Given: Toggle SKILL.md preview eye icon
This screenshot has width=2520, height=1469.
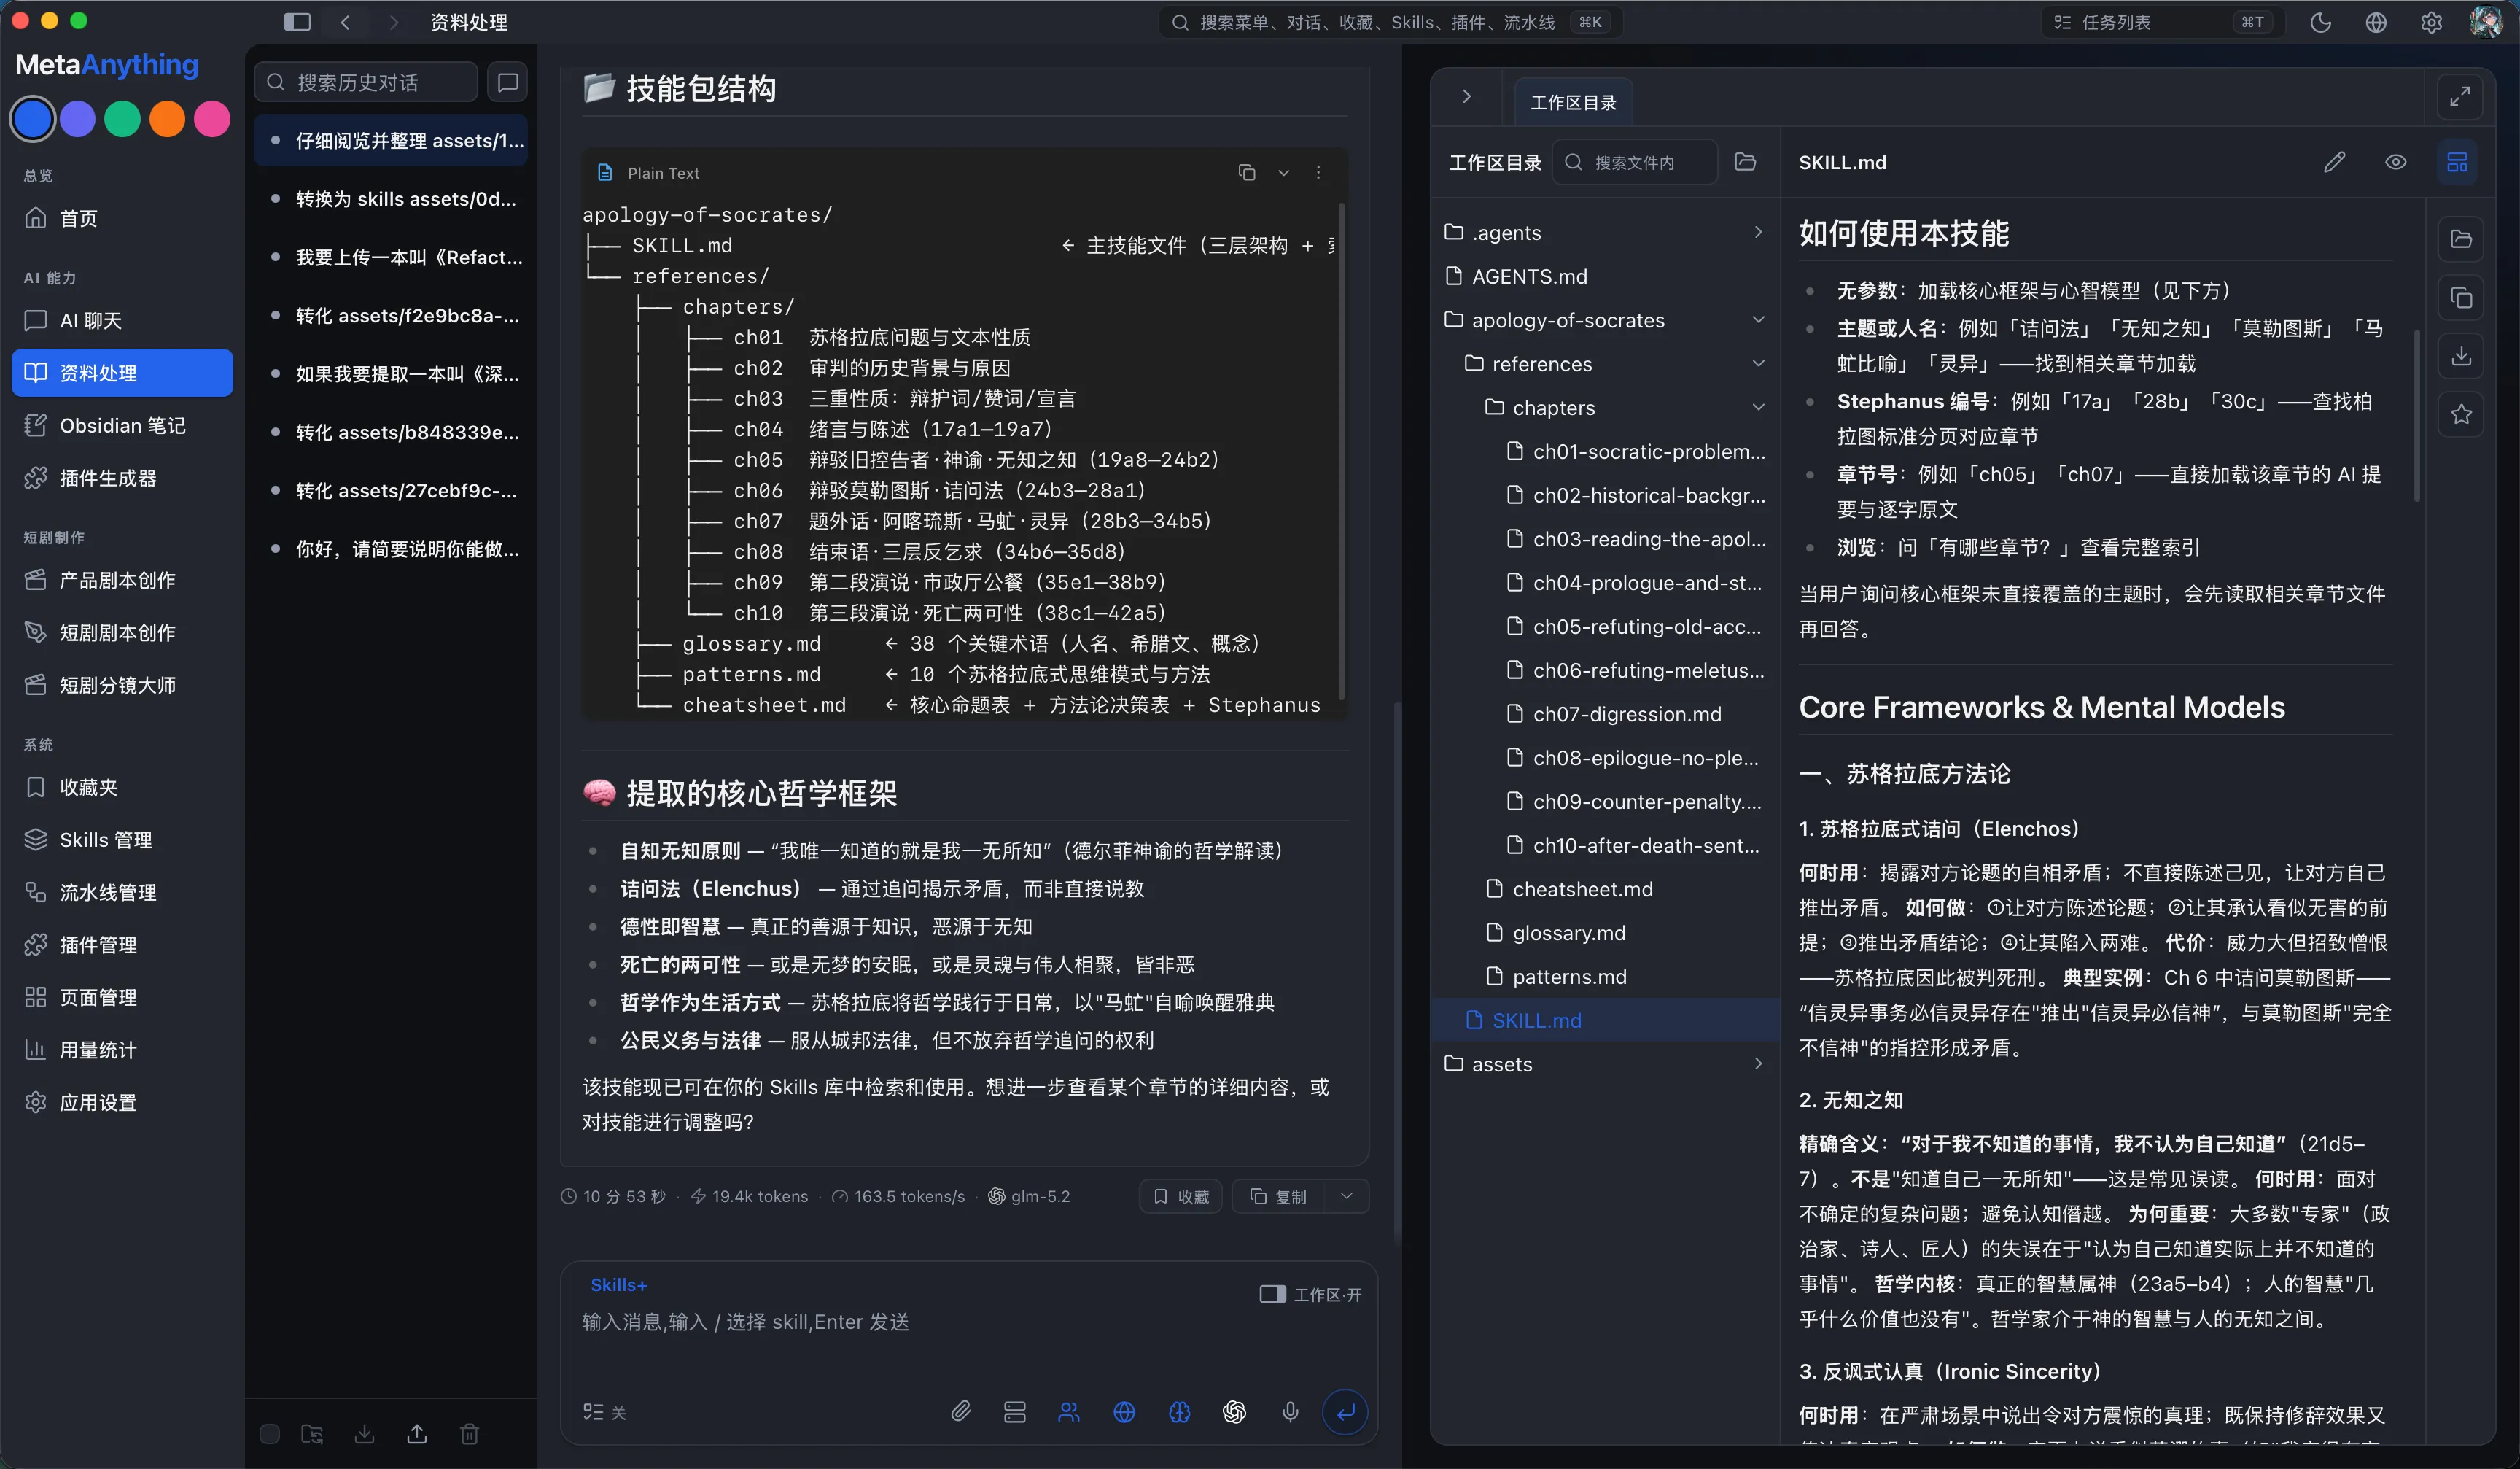Looking at the screenshot, I should tap(2395, 162).
